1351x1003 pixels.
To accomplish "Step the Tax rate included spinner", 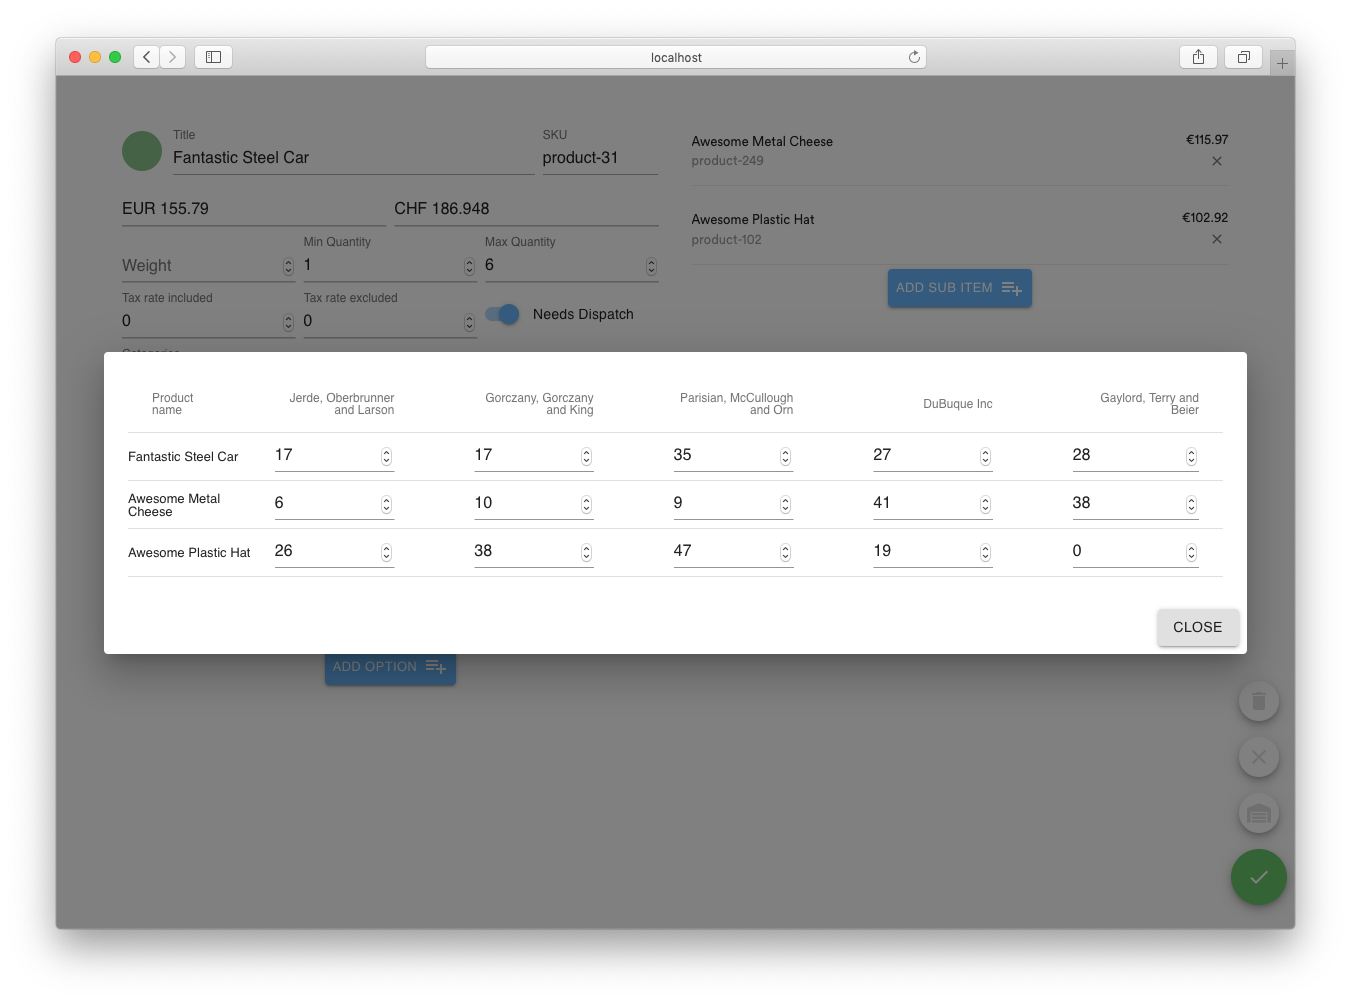I will coord(288,322).
